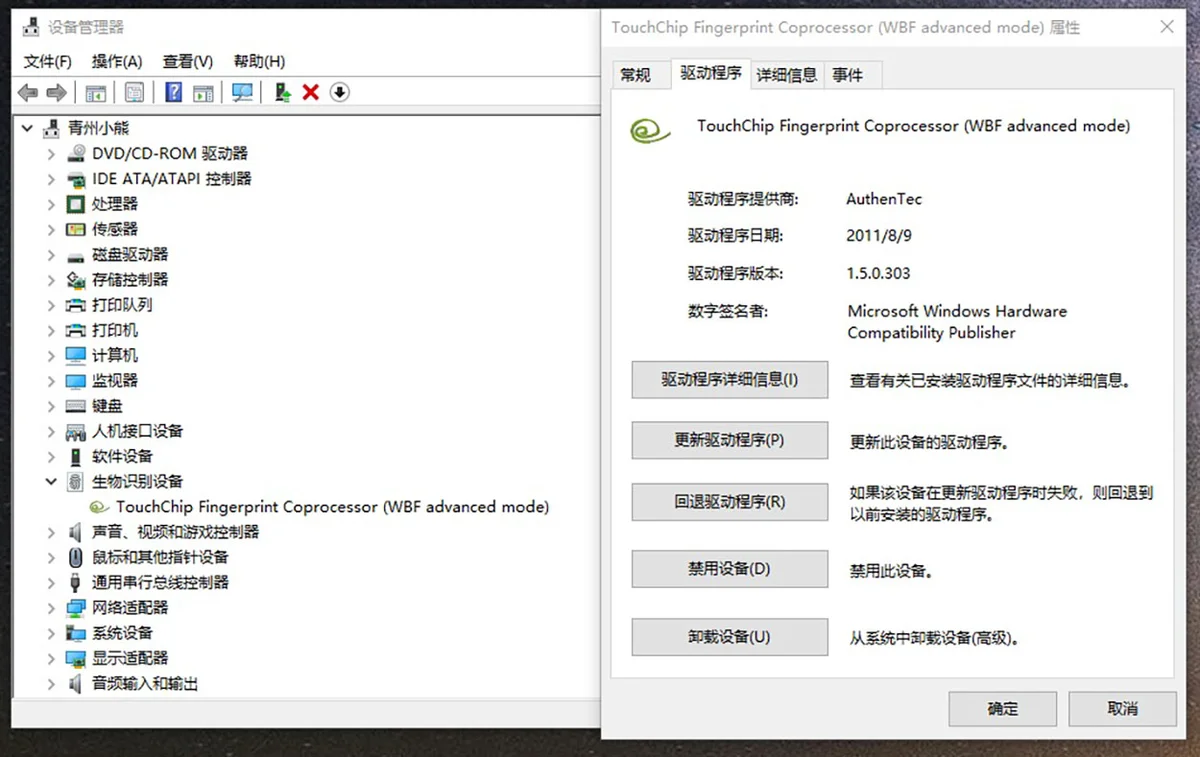Open the 查看(V) menu

click(x=188, y=62)
